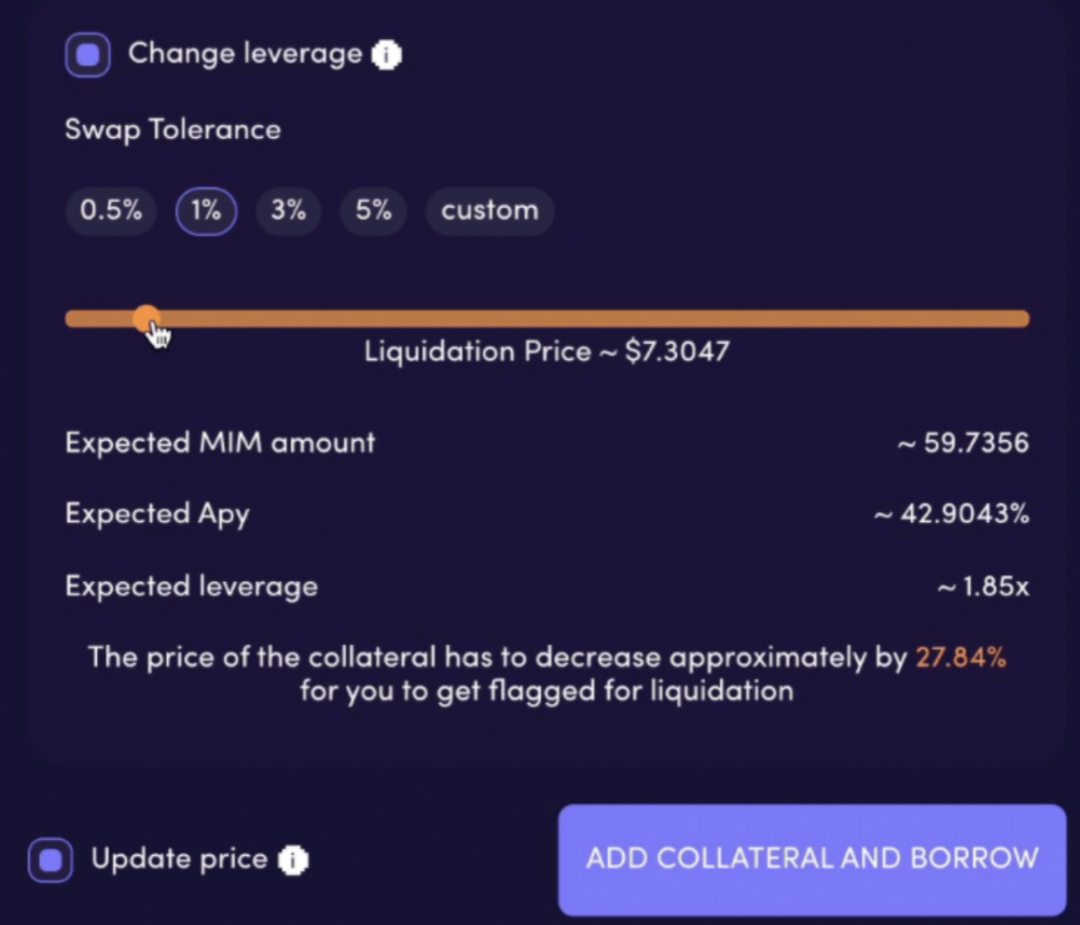
Task: Select 0.5% swap tolerance
Action: (x=111, y=211)
